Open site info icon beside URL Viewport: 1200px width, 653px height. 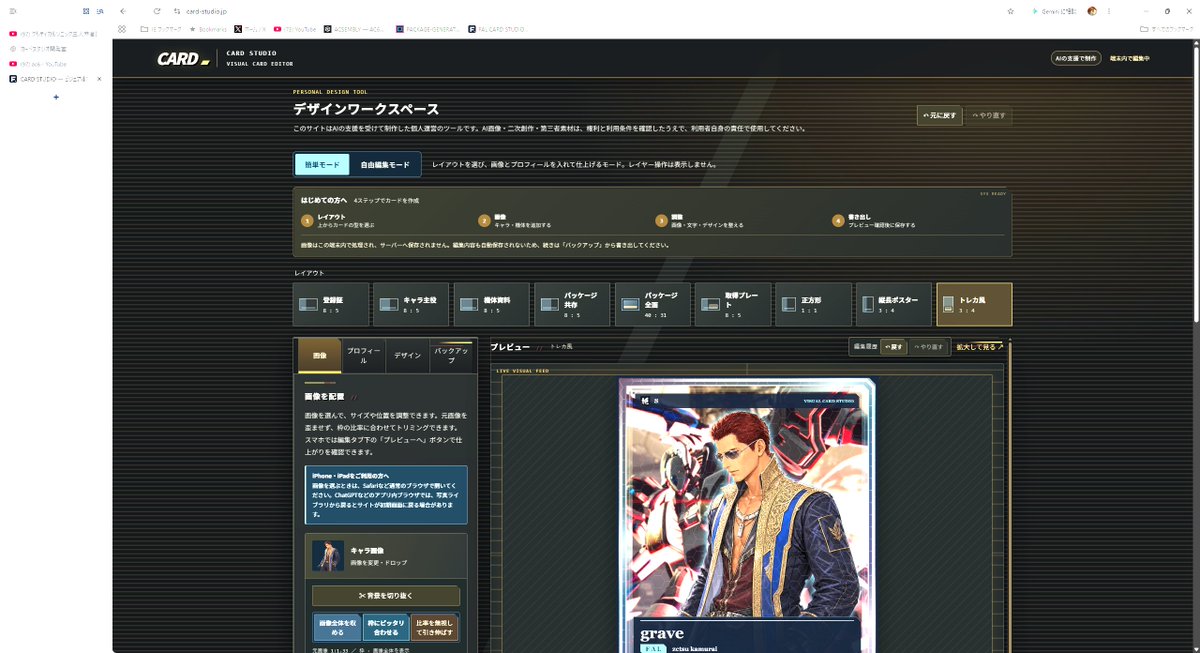click(x=177, y=11)
